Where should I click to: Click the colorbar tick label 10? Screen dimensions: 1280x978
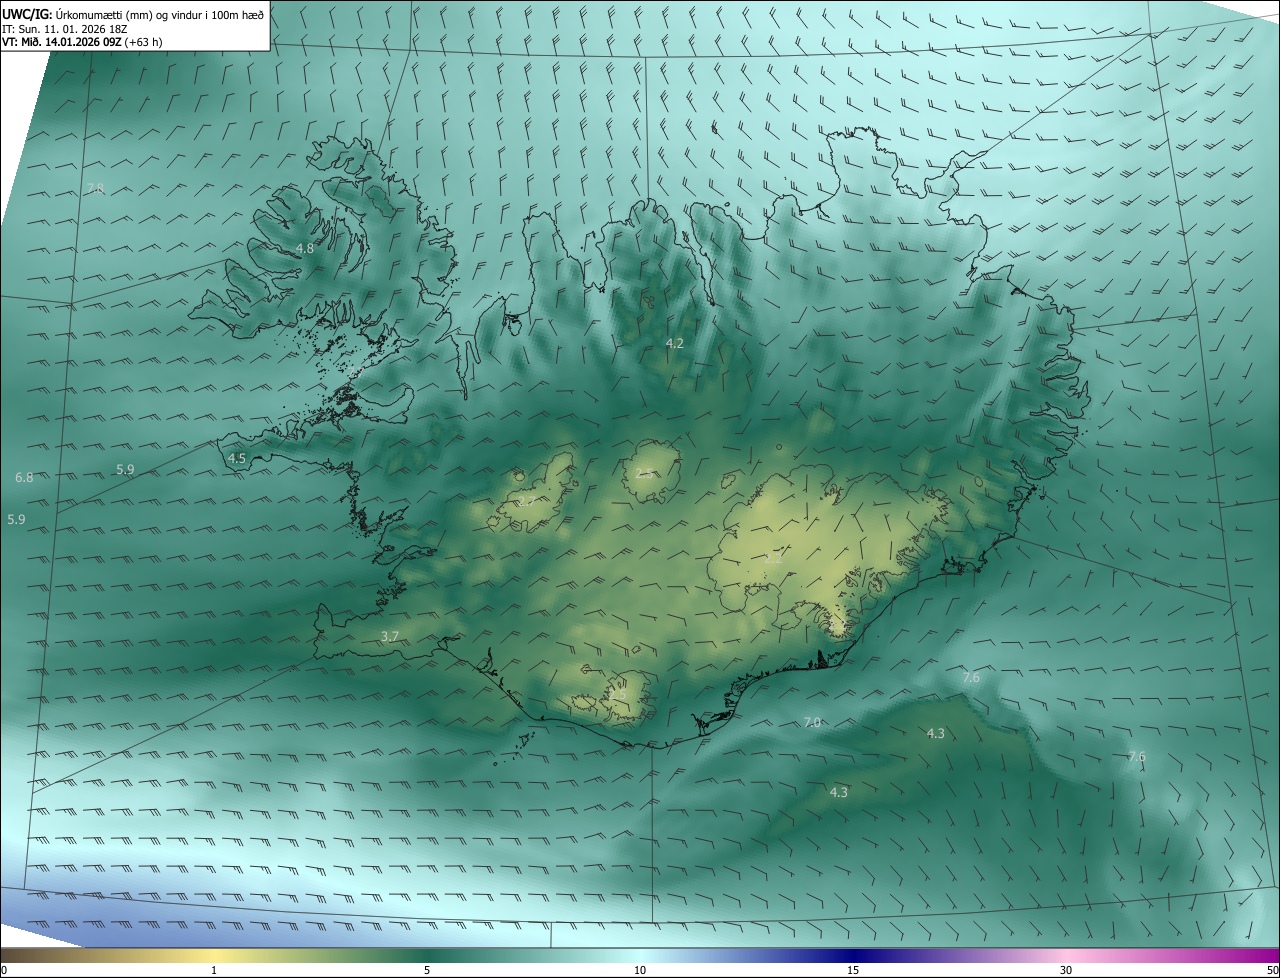(x=640, y=970)
